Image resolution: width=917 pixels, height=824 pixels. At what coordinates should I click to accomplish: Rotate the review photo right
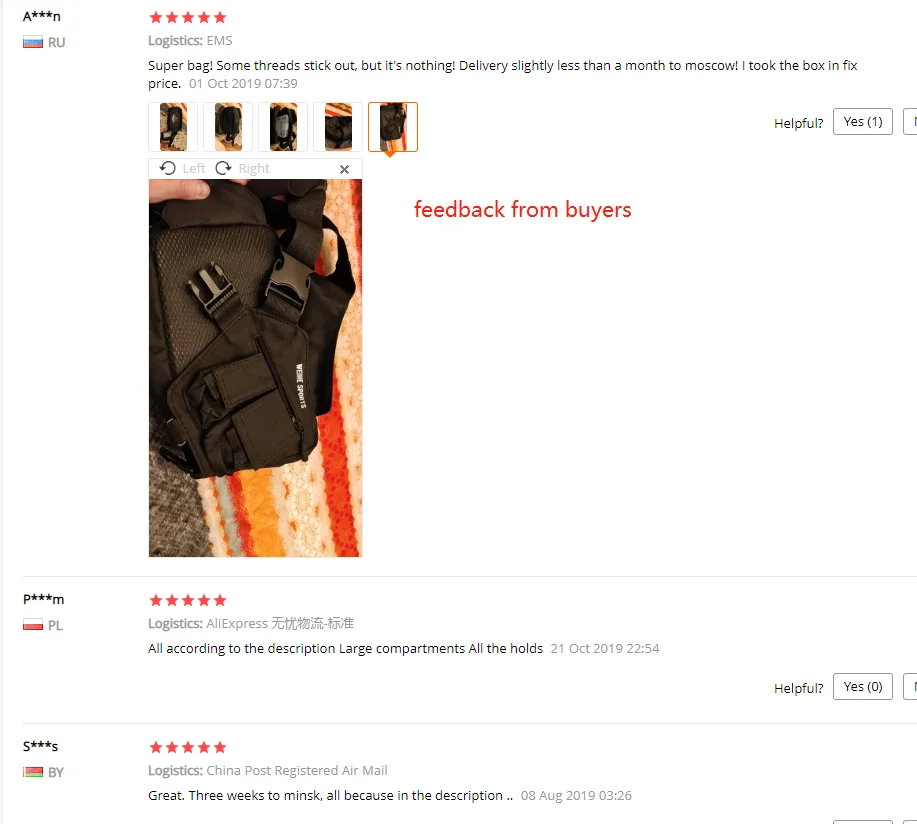click(242, 168)
